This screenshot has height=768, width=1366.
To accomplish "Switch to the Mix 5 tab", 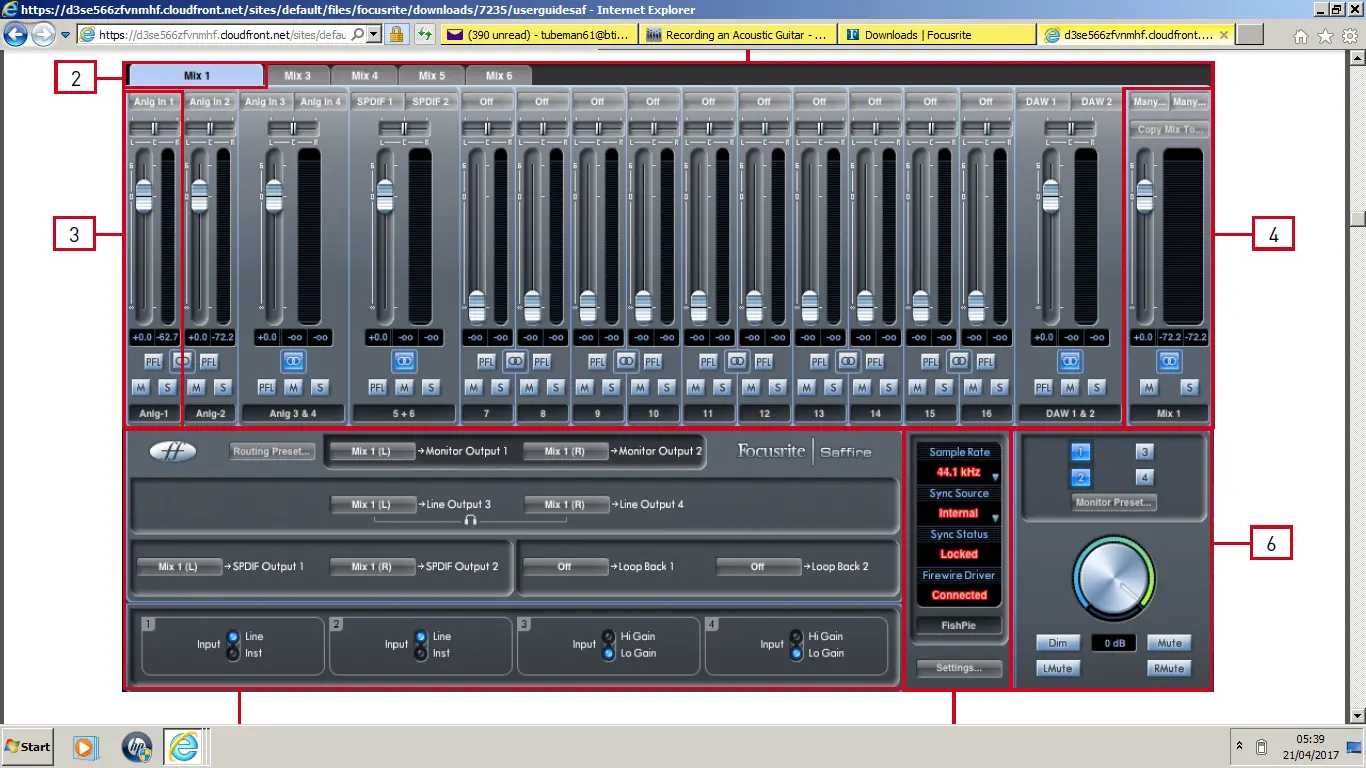I will (x=431, y=75).
